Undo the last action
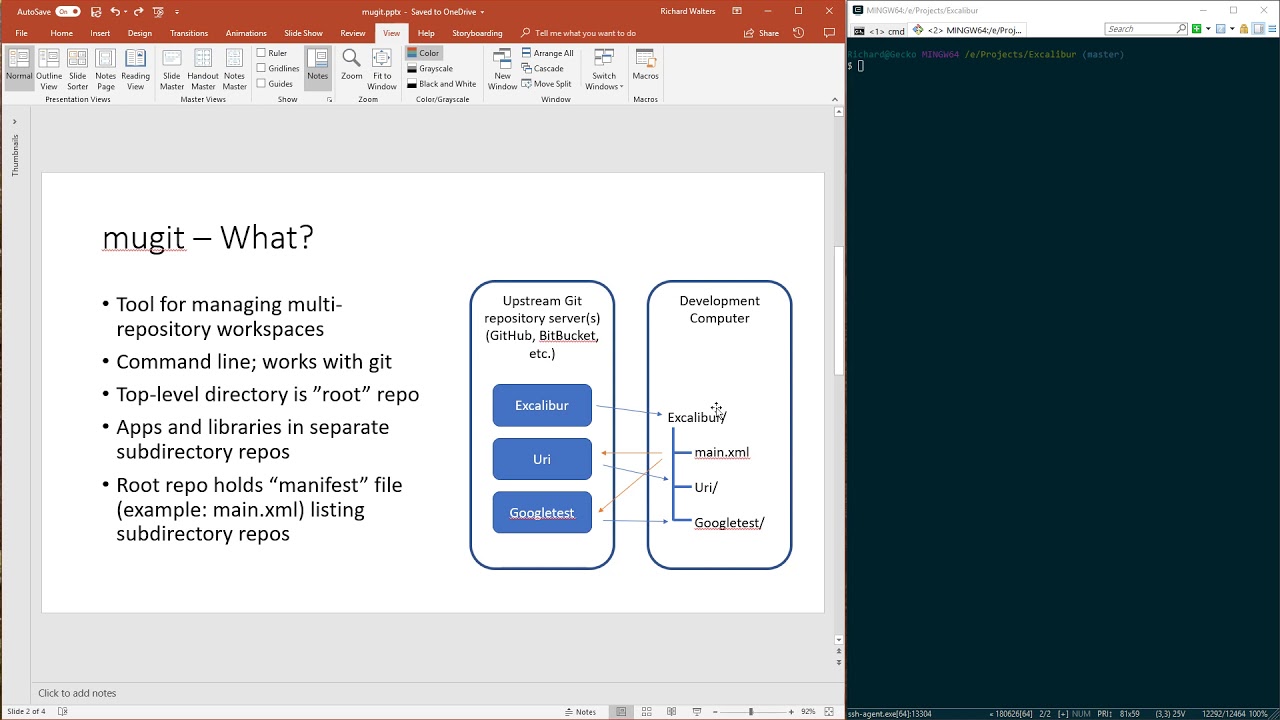 point(116,11)
